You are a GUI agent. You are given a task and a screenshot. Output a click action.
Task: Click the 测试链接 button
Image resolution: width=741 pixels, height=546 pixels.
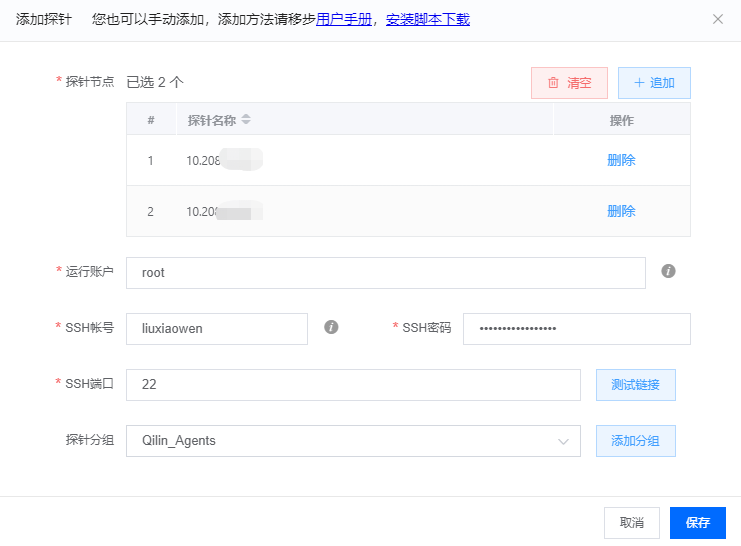click(x=635, y=385)
